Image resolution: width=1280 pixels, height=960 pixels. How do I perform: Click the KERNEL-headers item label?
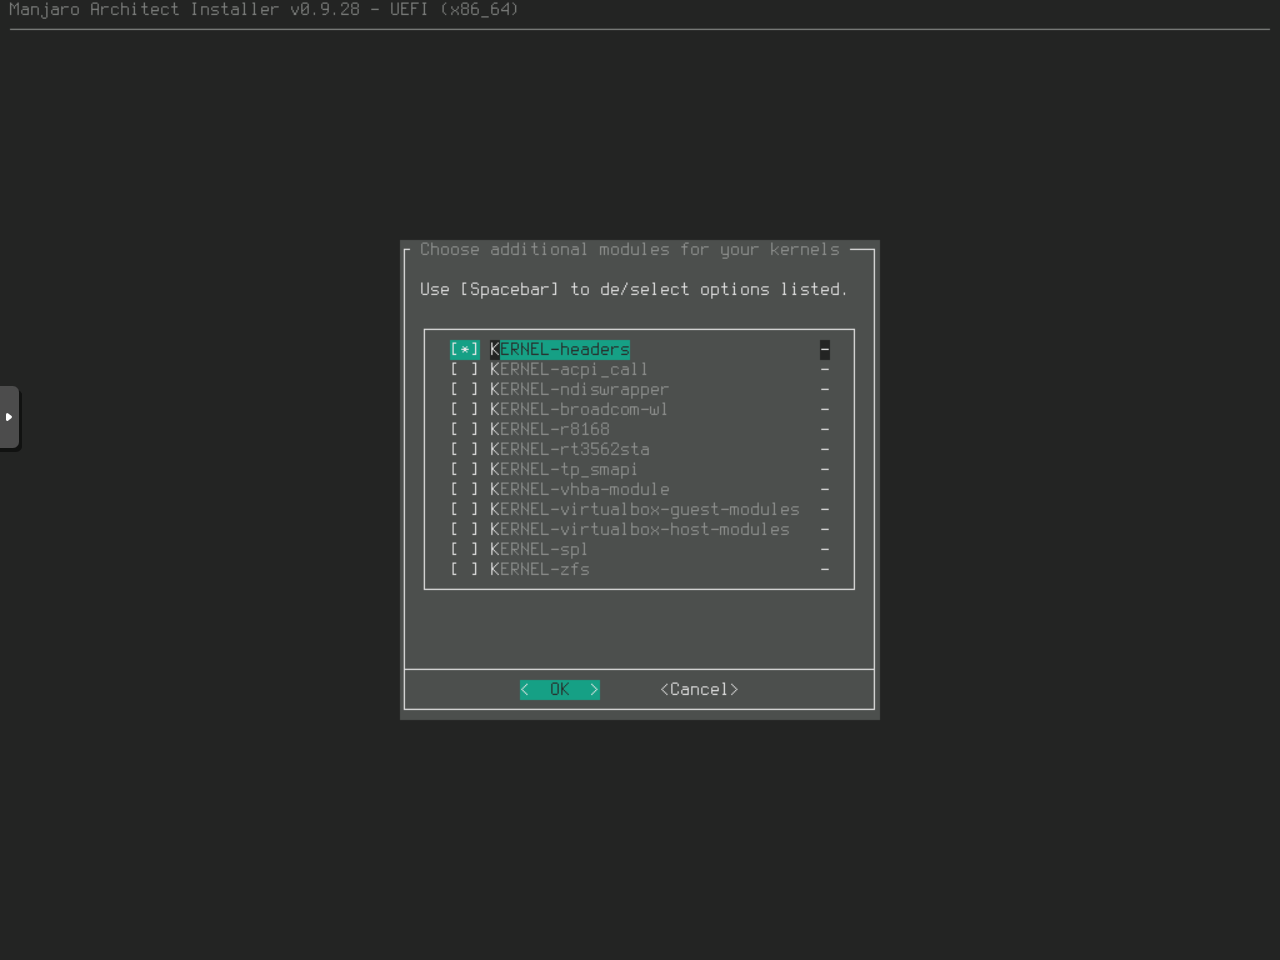coord(560,350)
